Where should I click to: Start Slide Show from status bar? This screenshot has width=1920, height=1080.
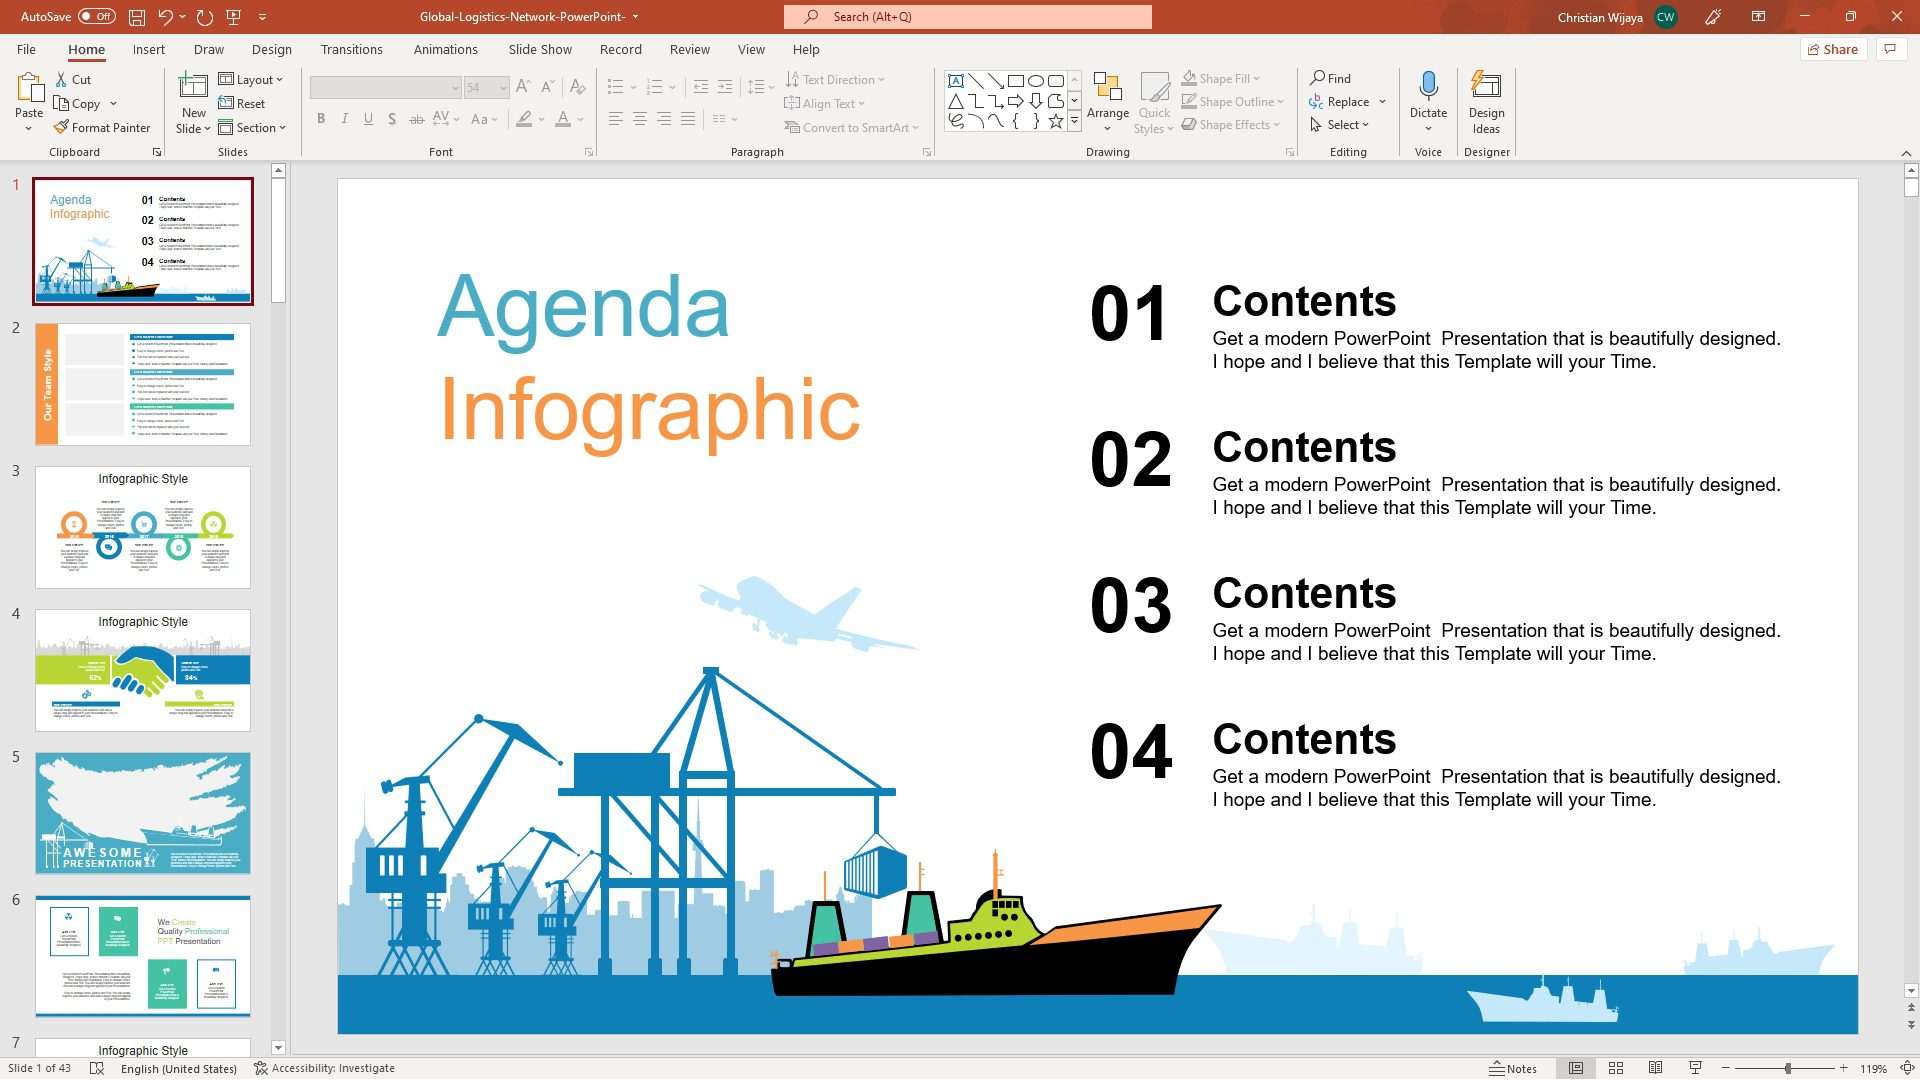point(1695,1068)
